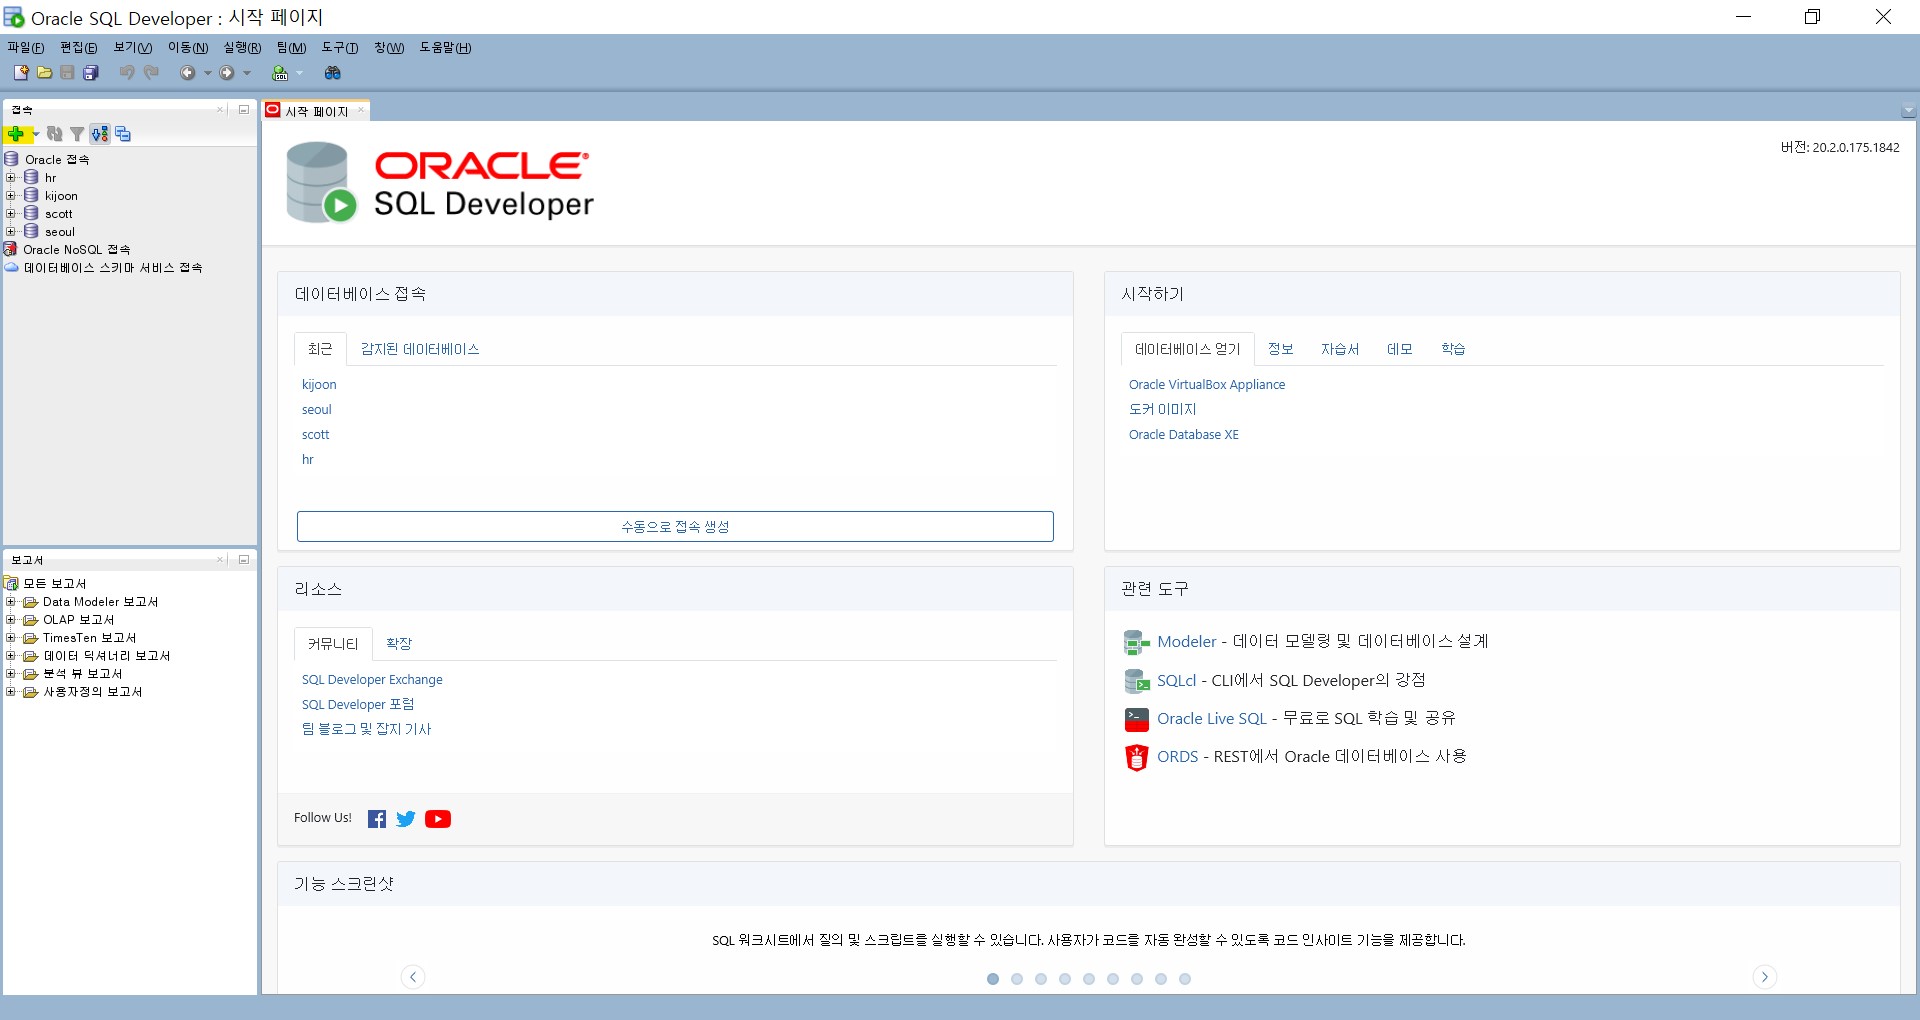The image size is (1920, 1020).
Task: Open the YouTube Follow Us icon
Action: 438,819
